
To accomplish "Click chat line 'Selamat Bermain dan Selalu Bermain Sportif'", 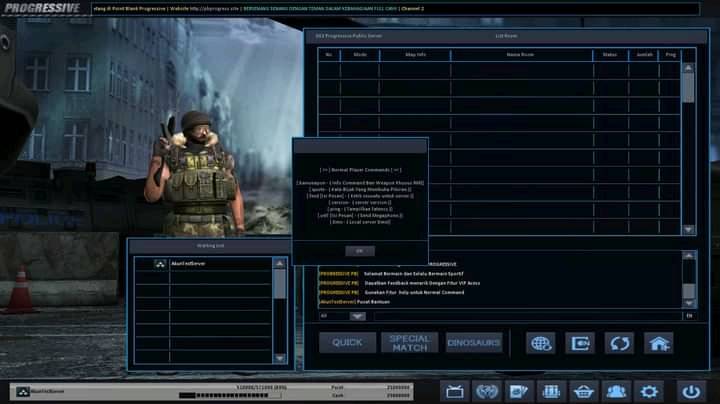I will tap(413, 274).
